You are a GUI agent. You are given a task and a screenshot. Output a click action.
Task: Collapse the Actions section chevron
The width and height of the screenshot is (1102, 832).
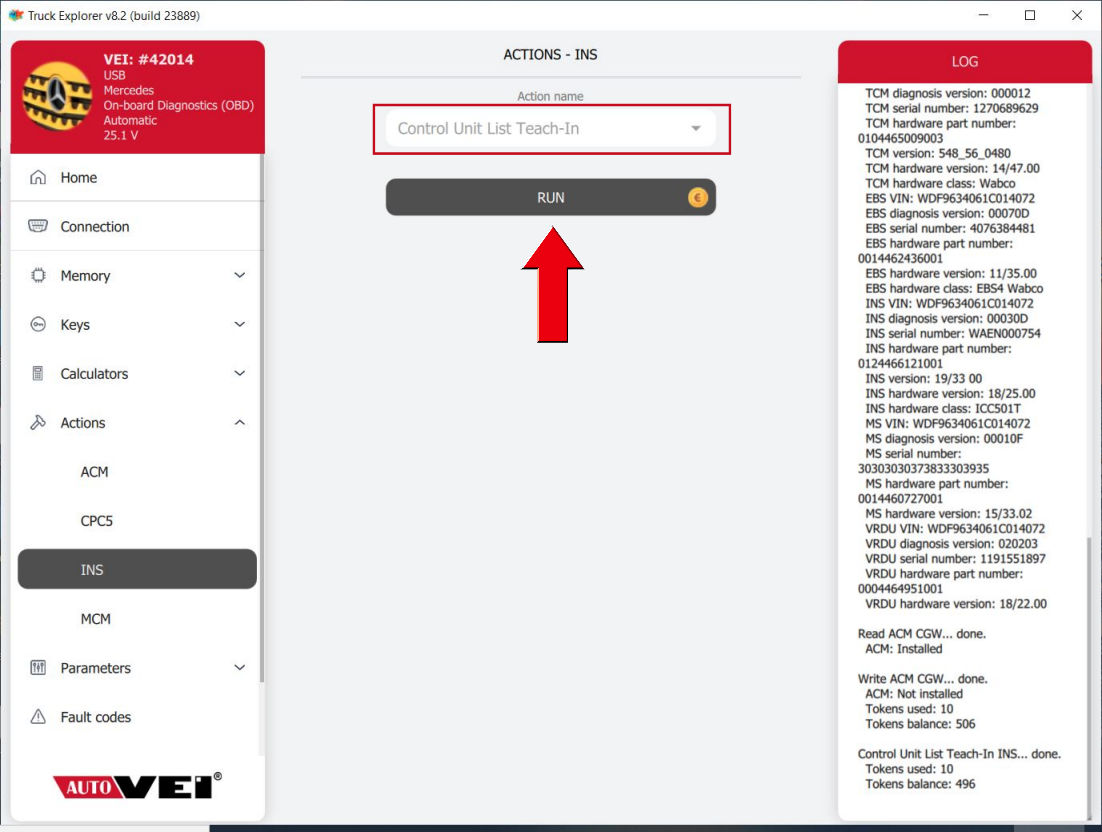[x=239, y=423]
